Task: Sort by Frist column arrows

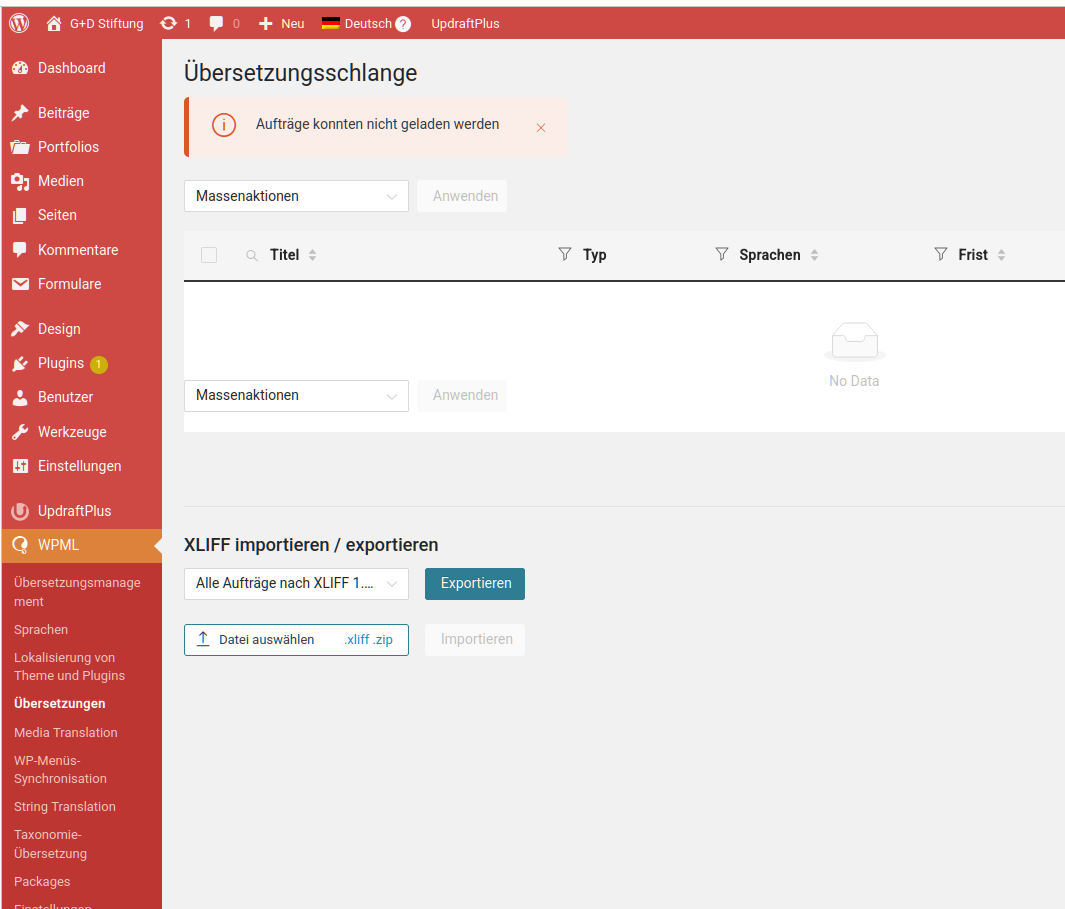Action: point(1001,255)
